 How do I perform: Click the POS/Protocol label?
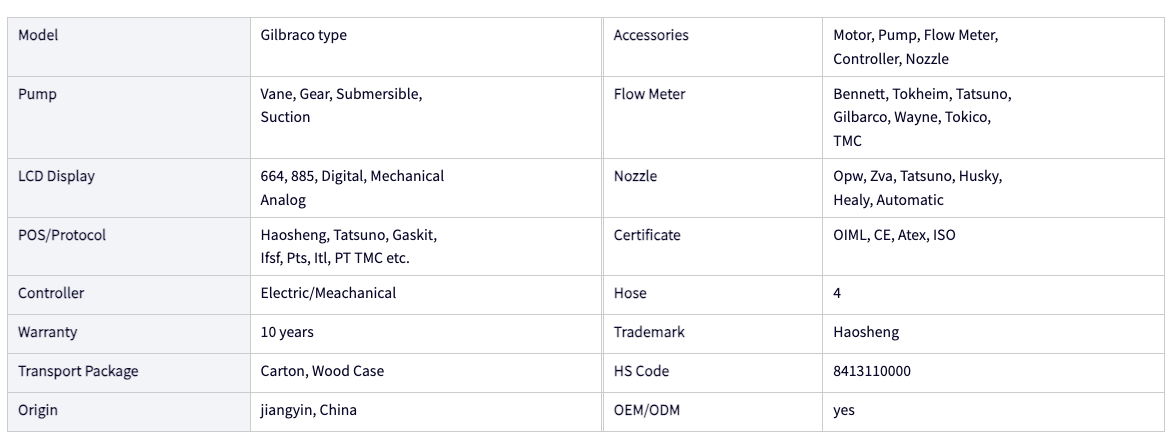(62, 235)
